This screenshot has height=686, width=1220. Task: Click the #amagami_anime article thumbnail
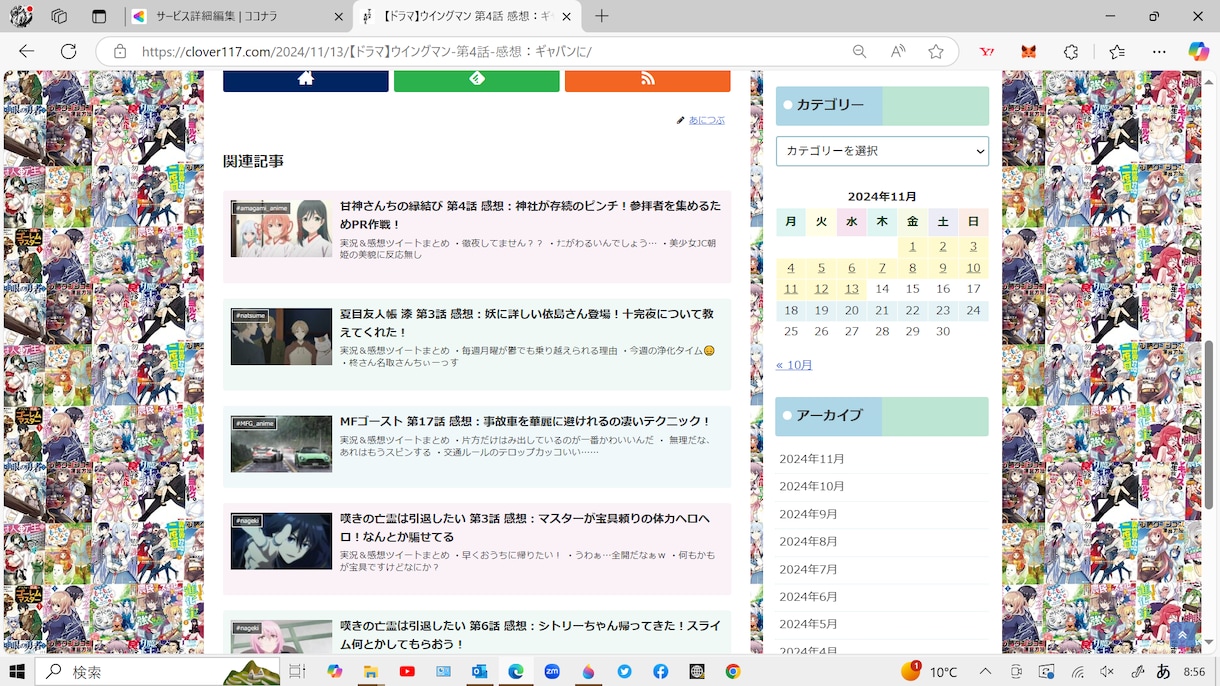[282, 228]
